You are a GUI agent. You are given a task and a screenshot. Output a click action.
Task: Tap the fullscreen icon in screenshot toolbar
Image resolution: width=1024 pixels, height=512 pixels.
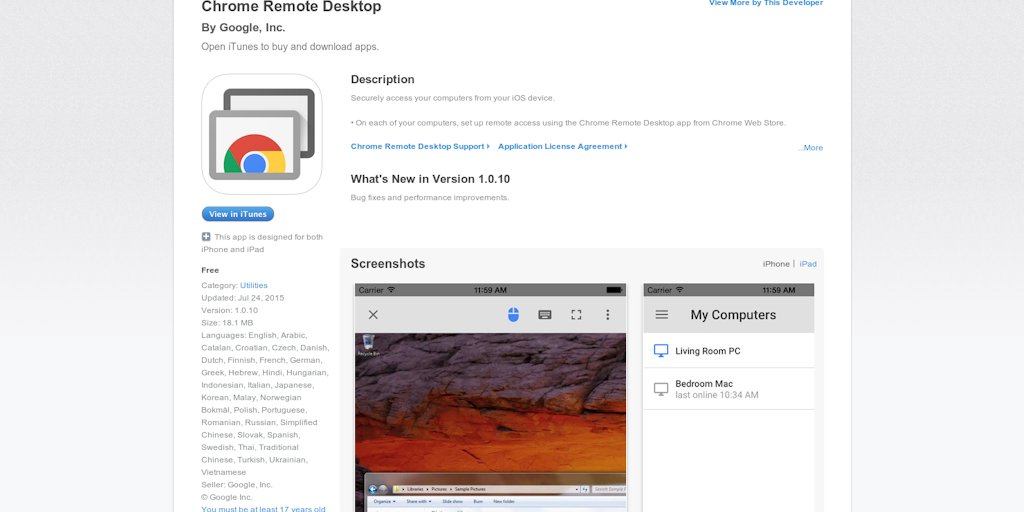576,315
